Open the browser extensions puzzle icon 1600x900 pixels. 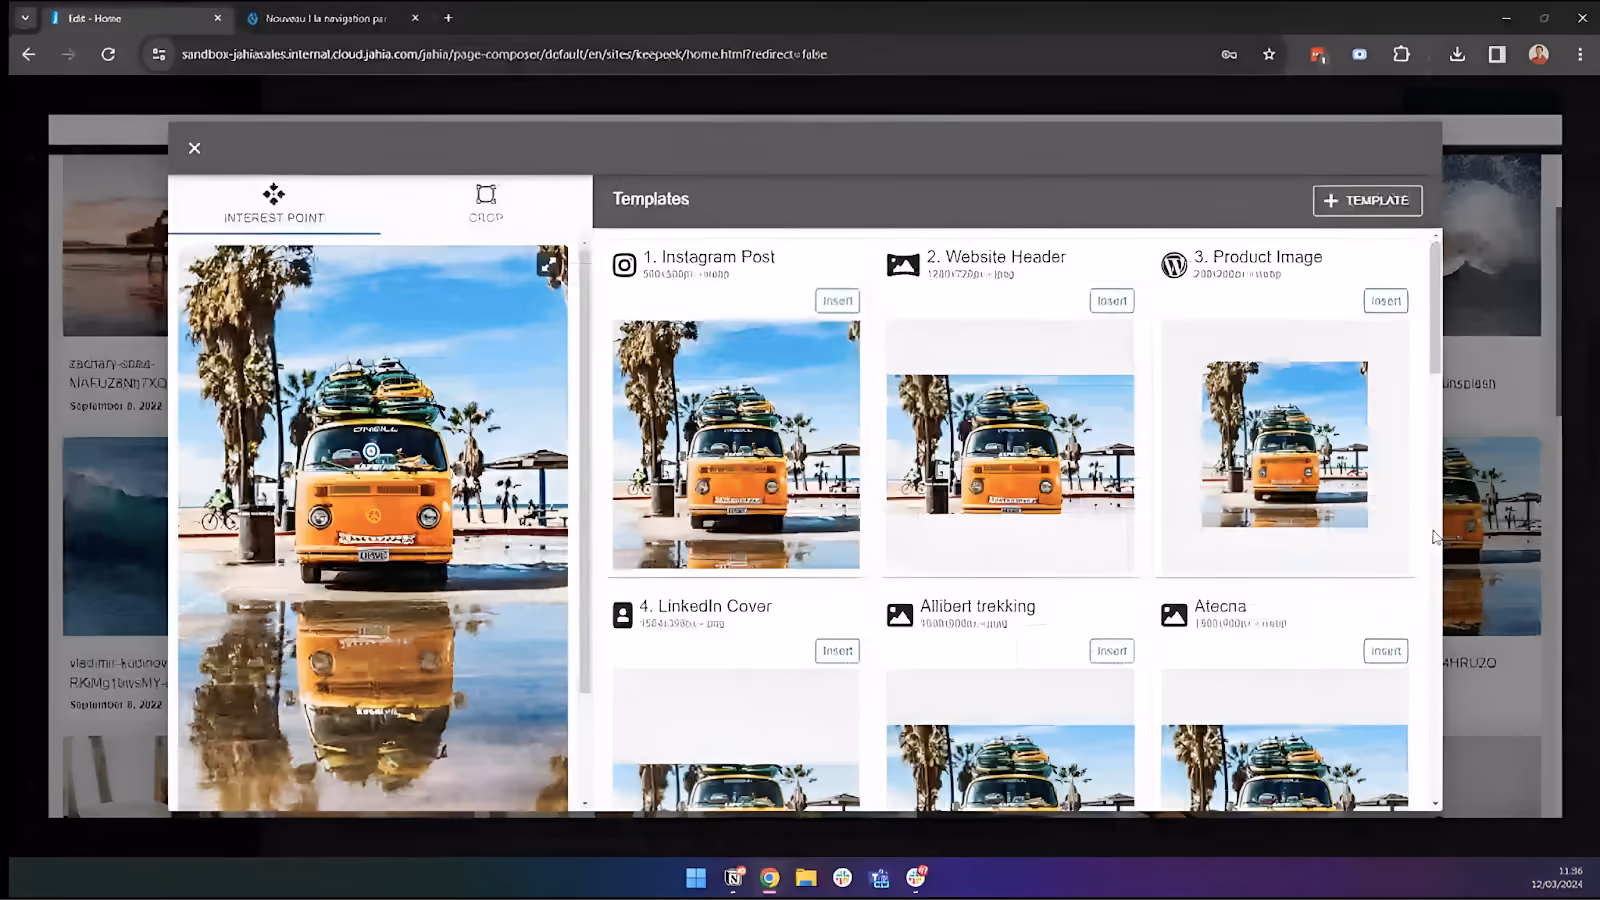pyautogui.click(x=1401, y=54)
